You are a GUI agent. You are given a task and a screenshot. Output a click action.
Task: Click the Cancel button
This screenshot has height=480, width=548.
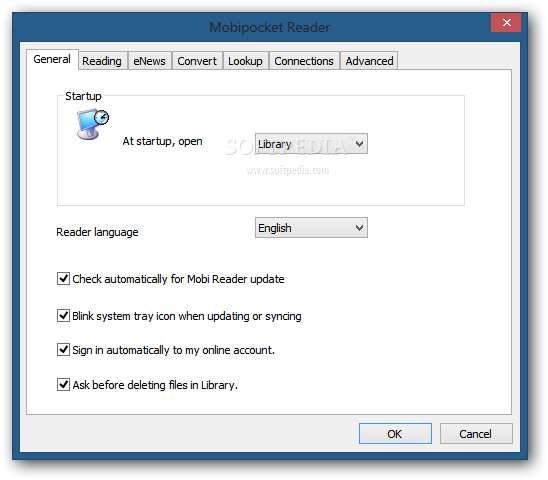[476, 434]
